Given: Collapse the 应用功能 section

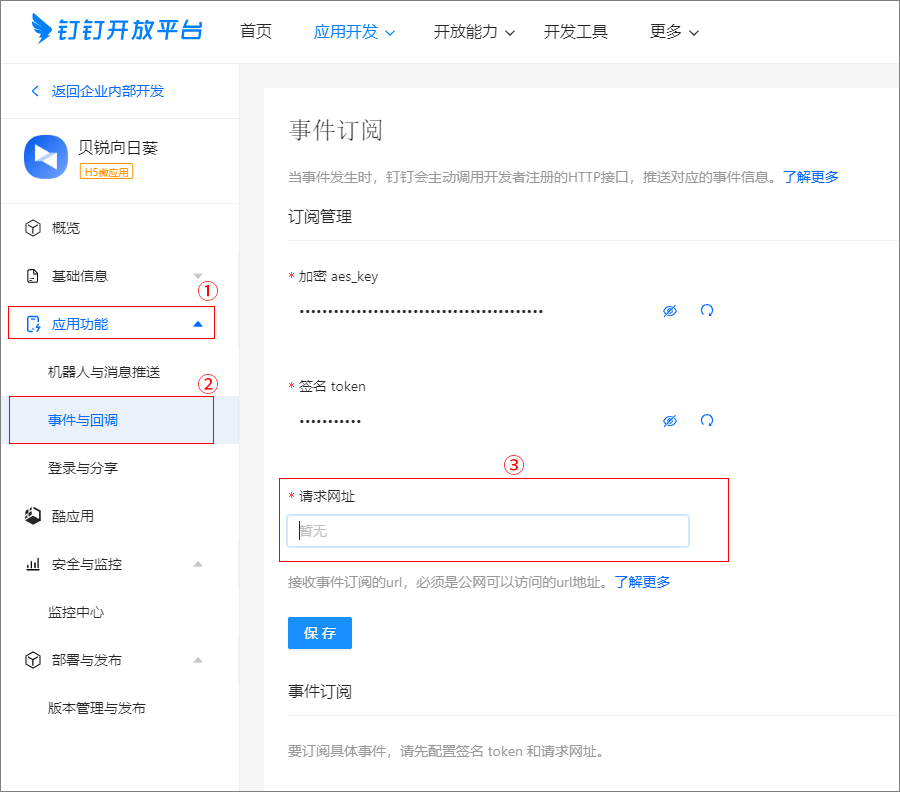Looking at the screenshot, I should pos(197,324).
